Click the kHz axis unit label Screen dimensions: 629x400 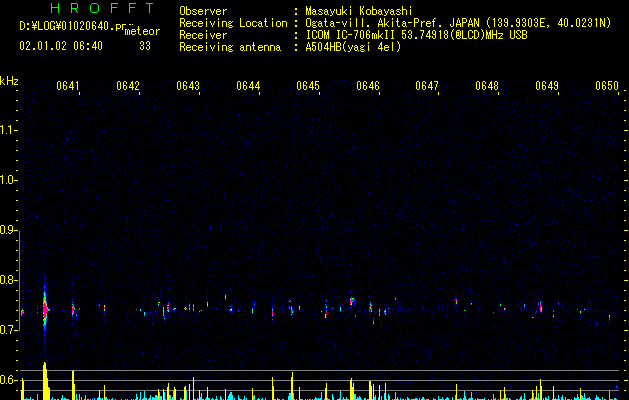9,81
